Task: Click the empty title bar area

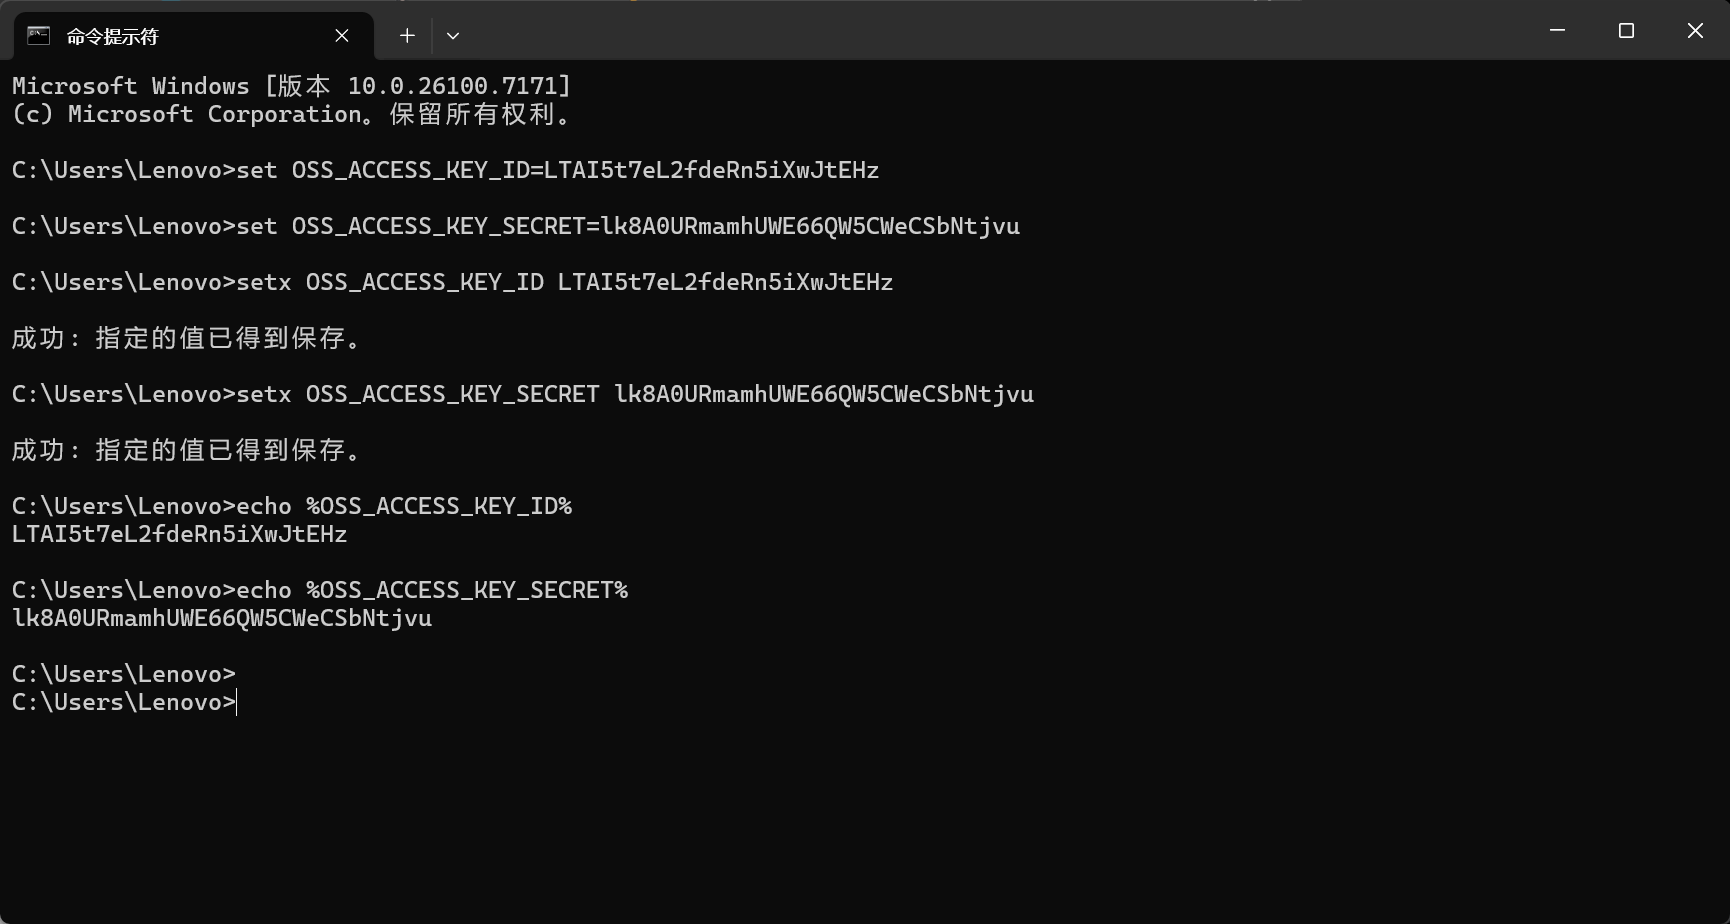Action: tap(1000, 32)
